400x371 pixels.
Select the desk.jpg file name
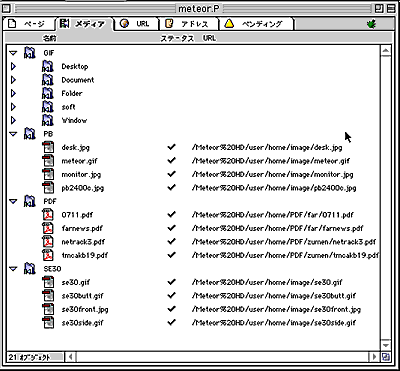coord(75,147)
